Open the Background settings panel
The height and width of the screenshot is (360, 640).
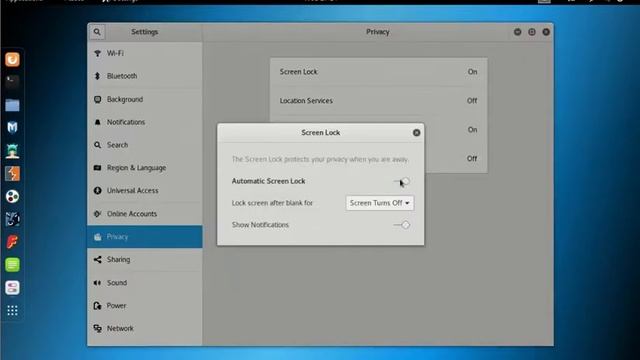[145, 99]
